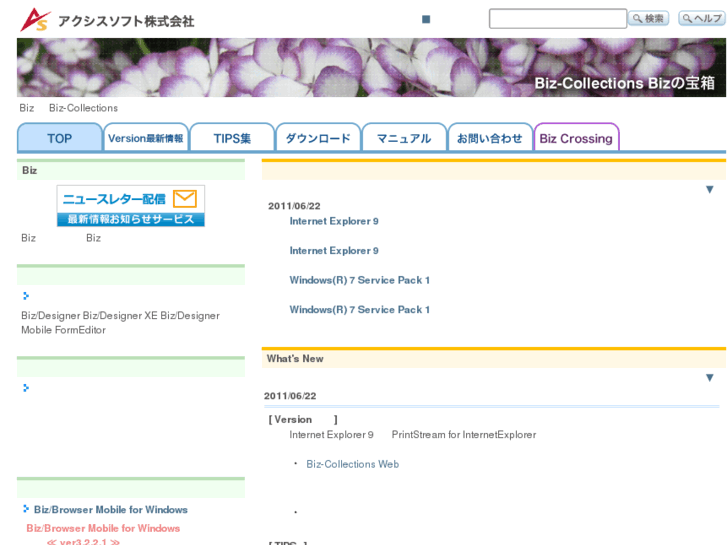Click blue arrow bullet in third sidebar section

click(x=26, y=387)
